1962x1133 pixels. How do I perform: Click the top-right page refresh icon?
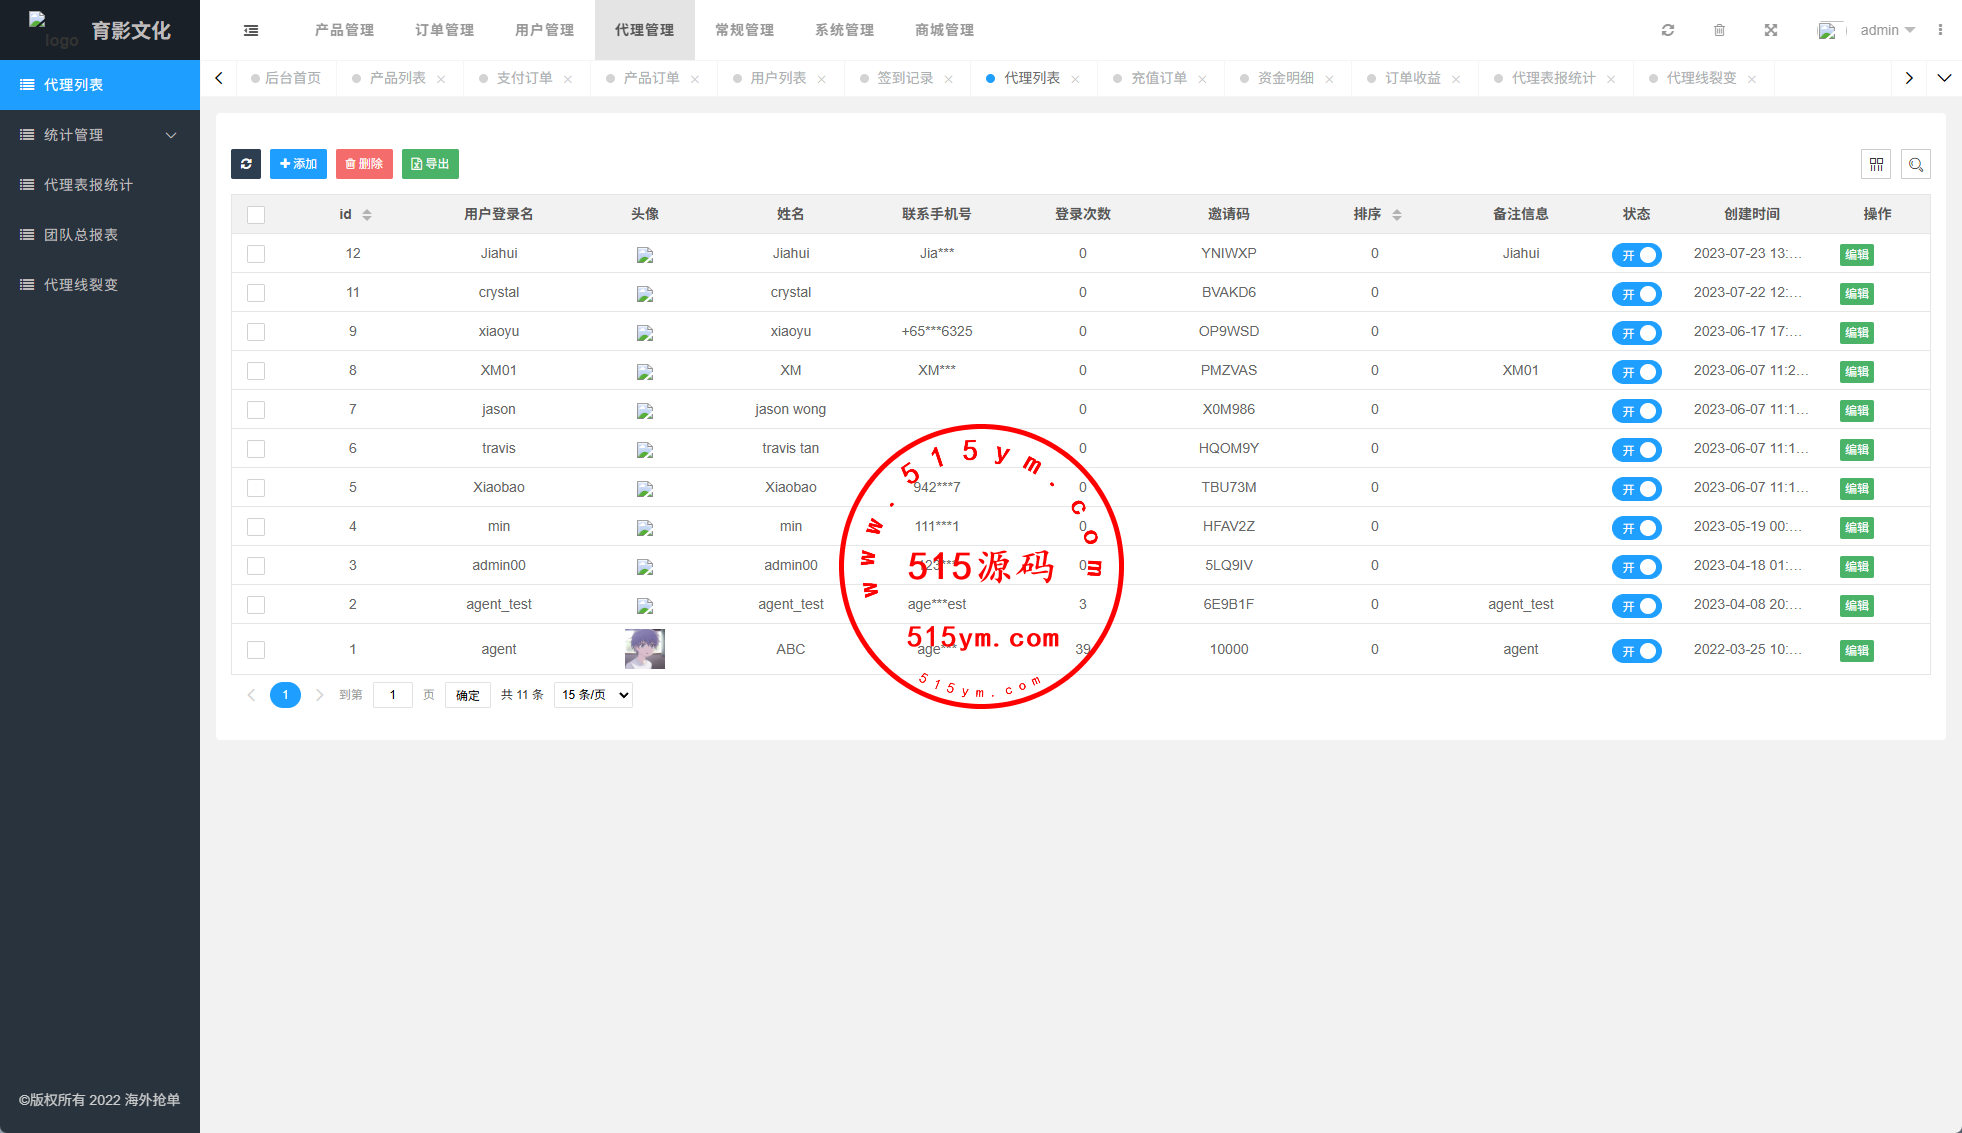click(x=1668, y=30)
